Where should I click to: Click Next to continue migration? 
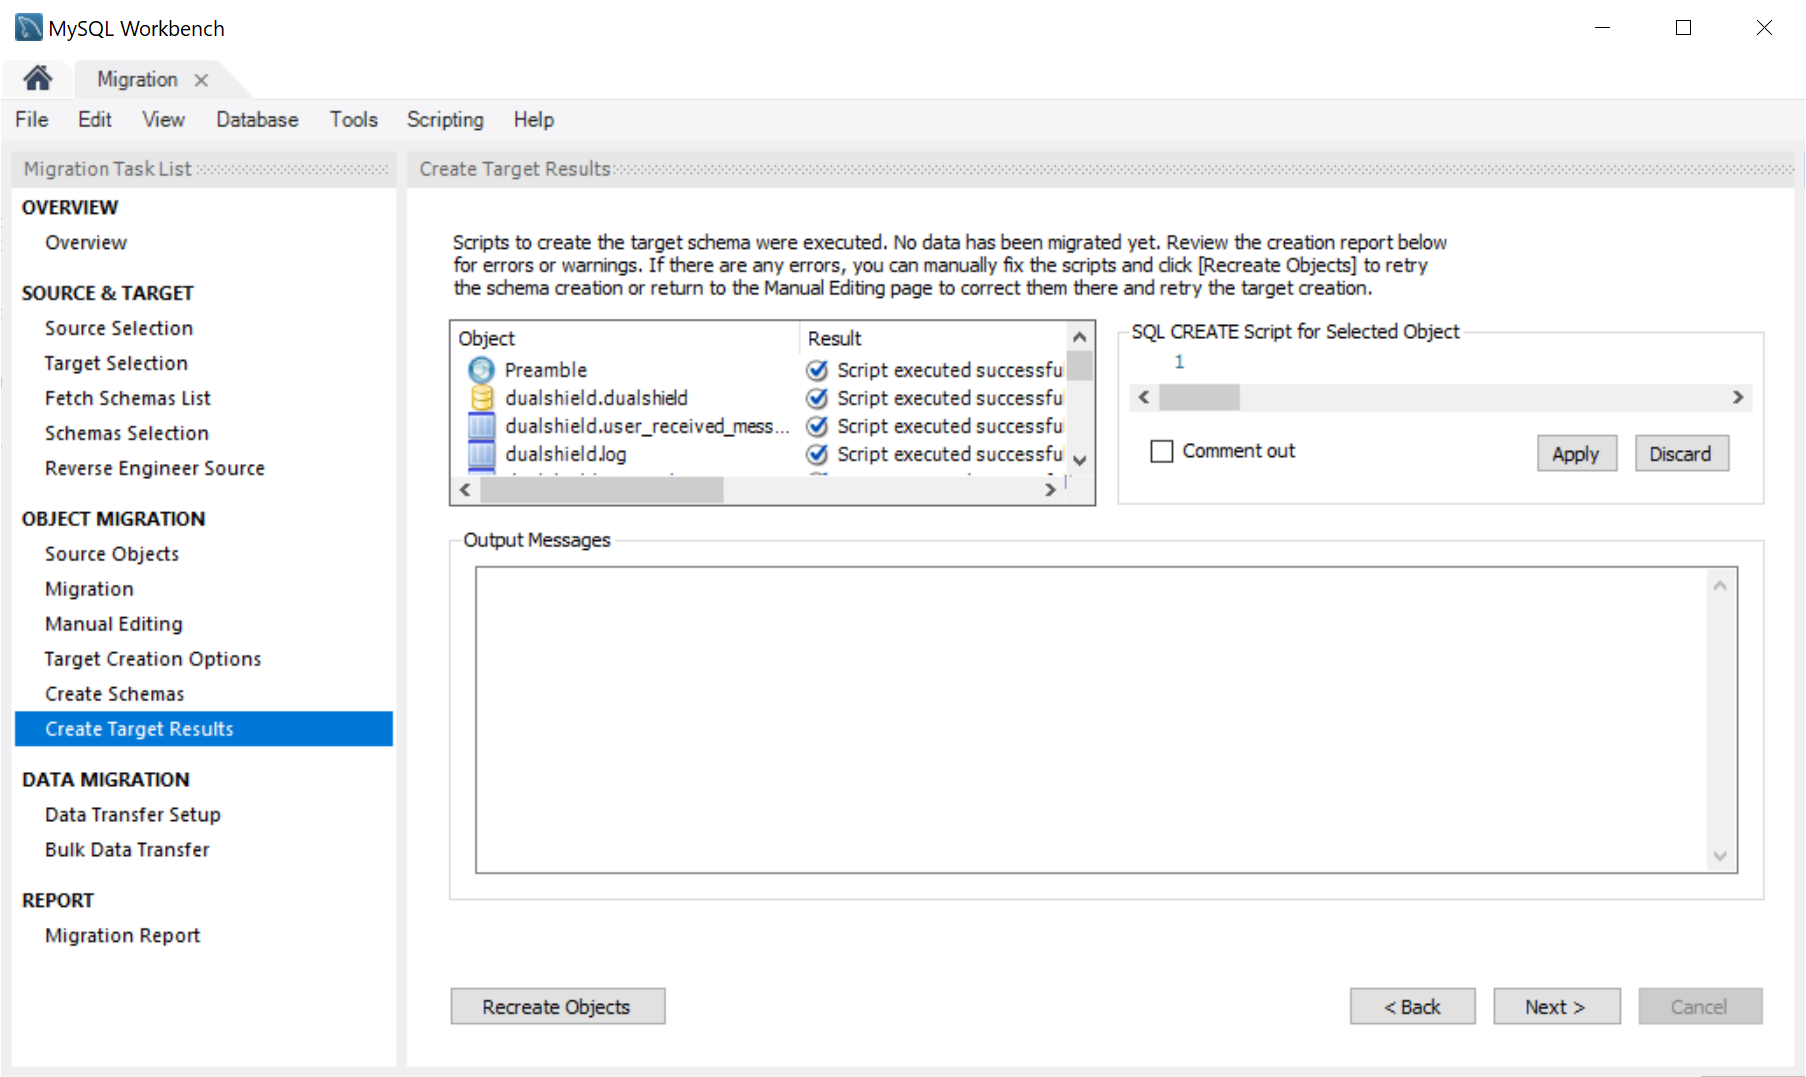tap(1555, 1006)
